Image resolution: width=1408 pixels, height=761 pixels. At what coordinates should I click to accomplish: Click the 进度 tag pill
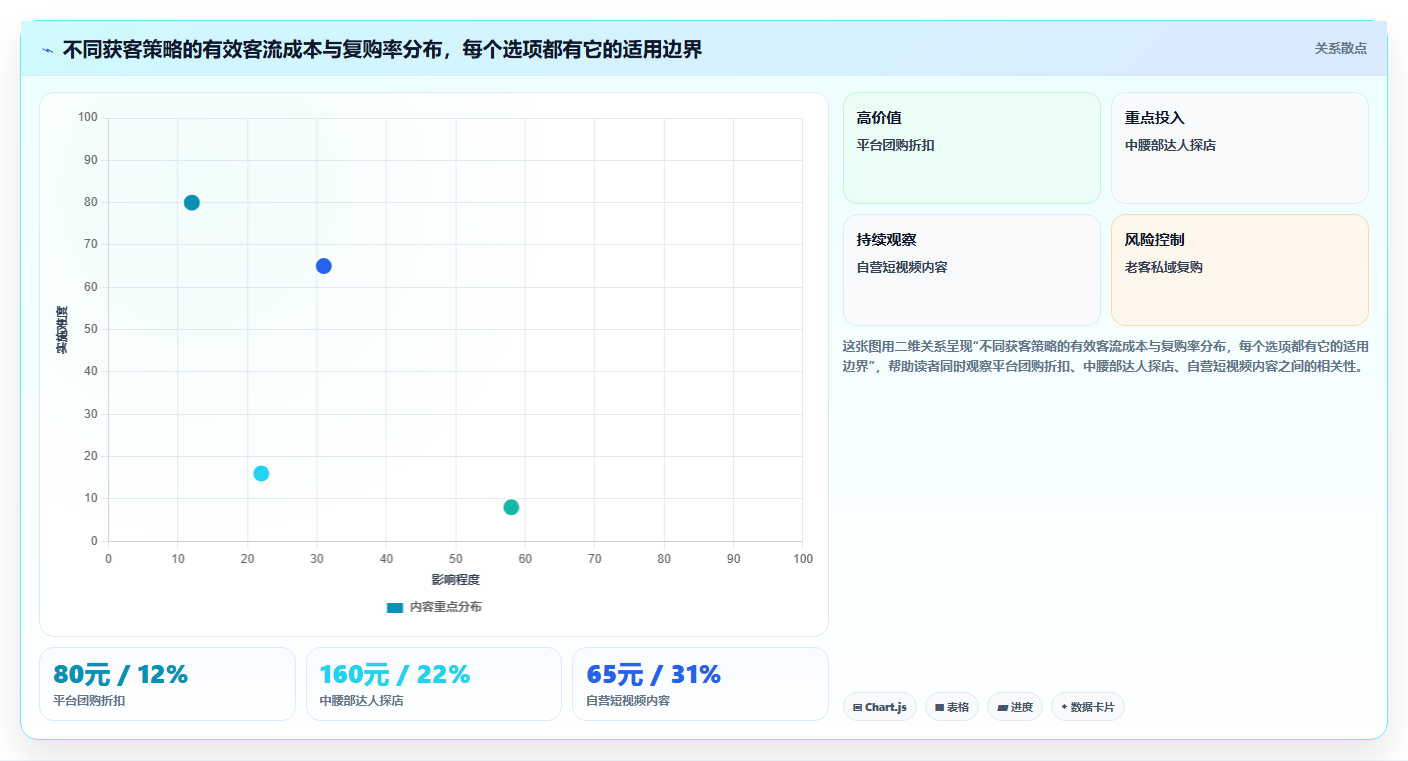1015,707
